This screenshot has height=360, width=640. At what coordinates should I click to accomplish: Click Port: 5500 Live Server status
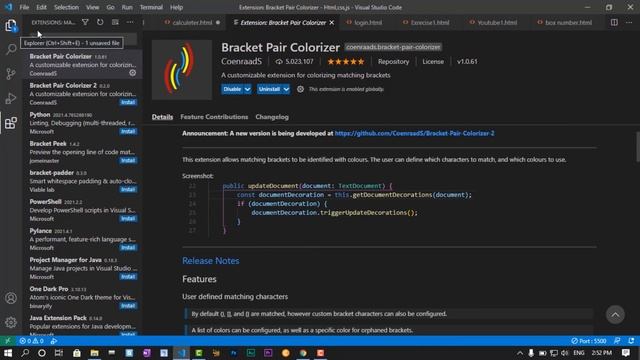tap(589, 341)
